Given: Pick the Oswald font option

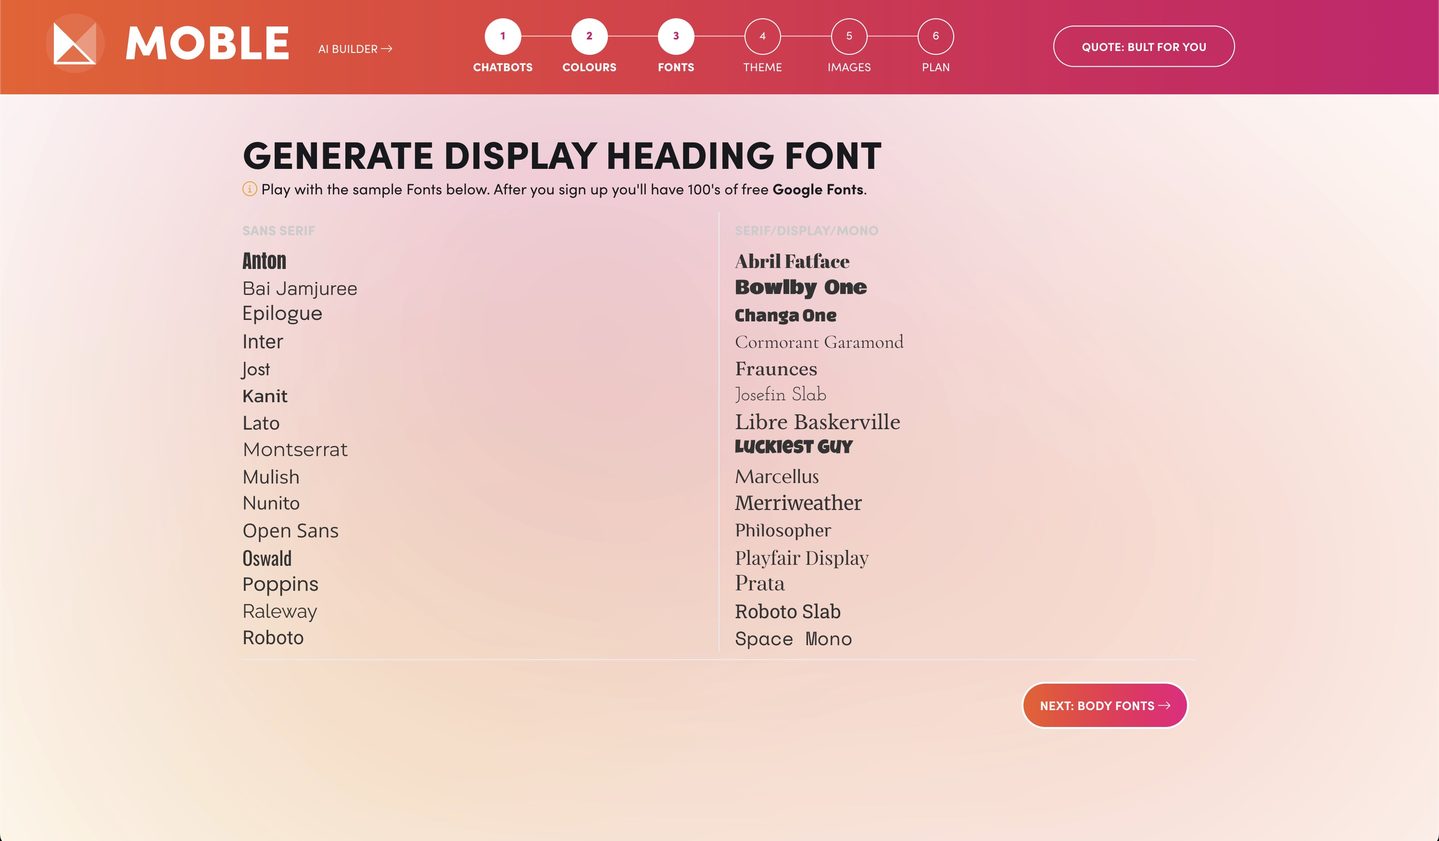Looking at the screenshot, I should 267,559.
